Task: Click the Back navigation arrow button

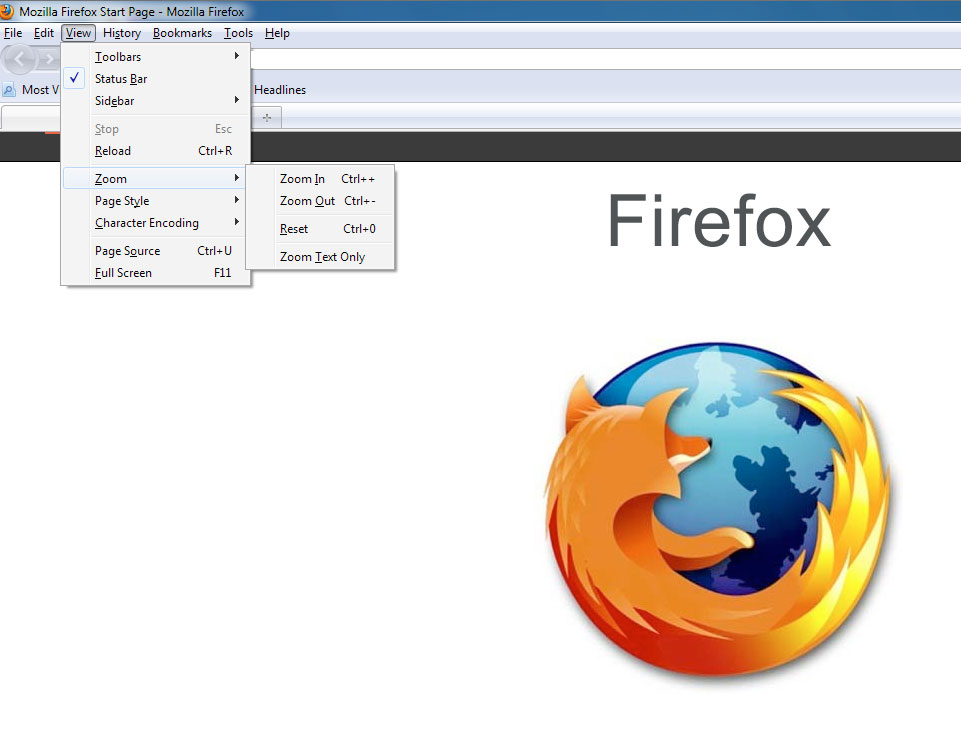Action: pos(19,59)
